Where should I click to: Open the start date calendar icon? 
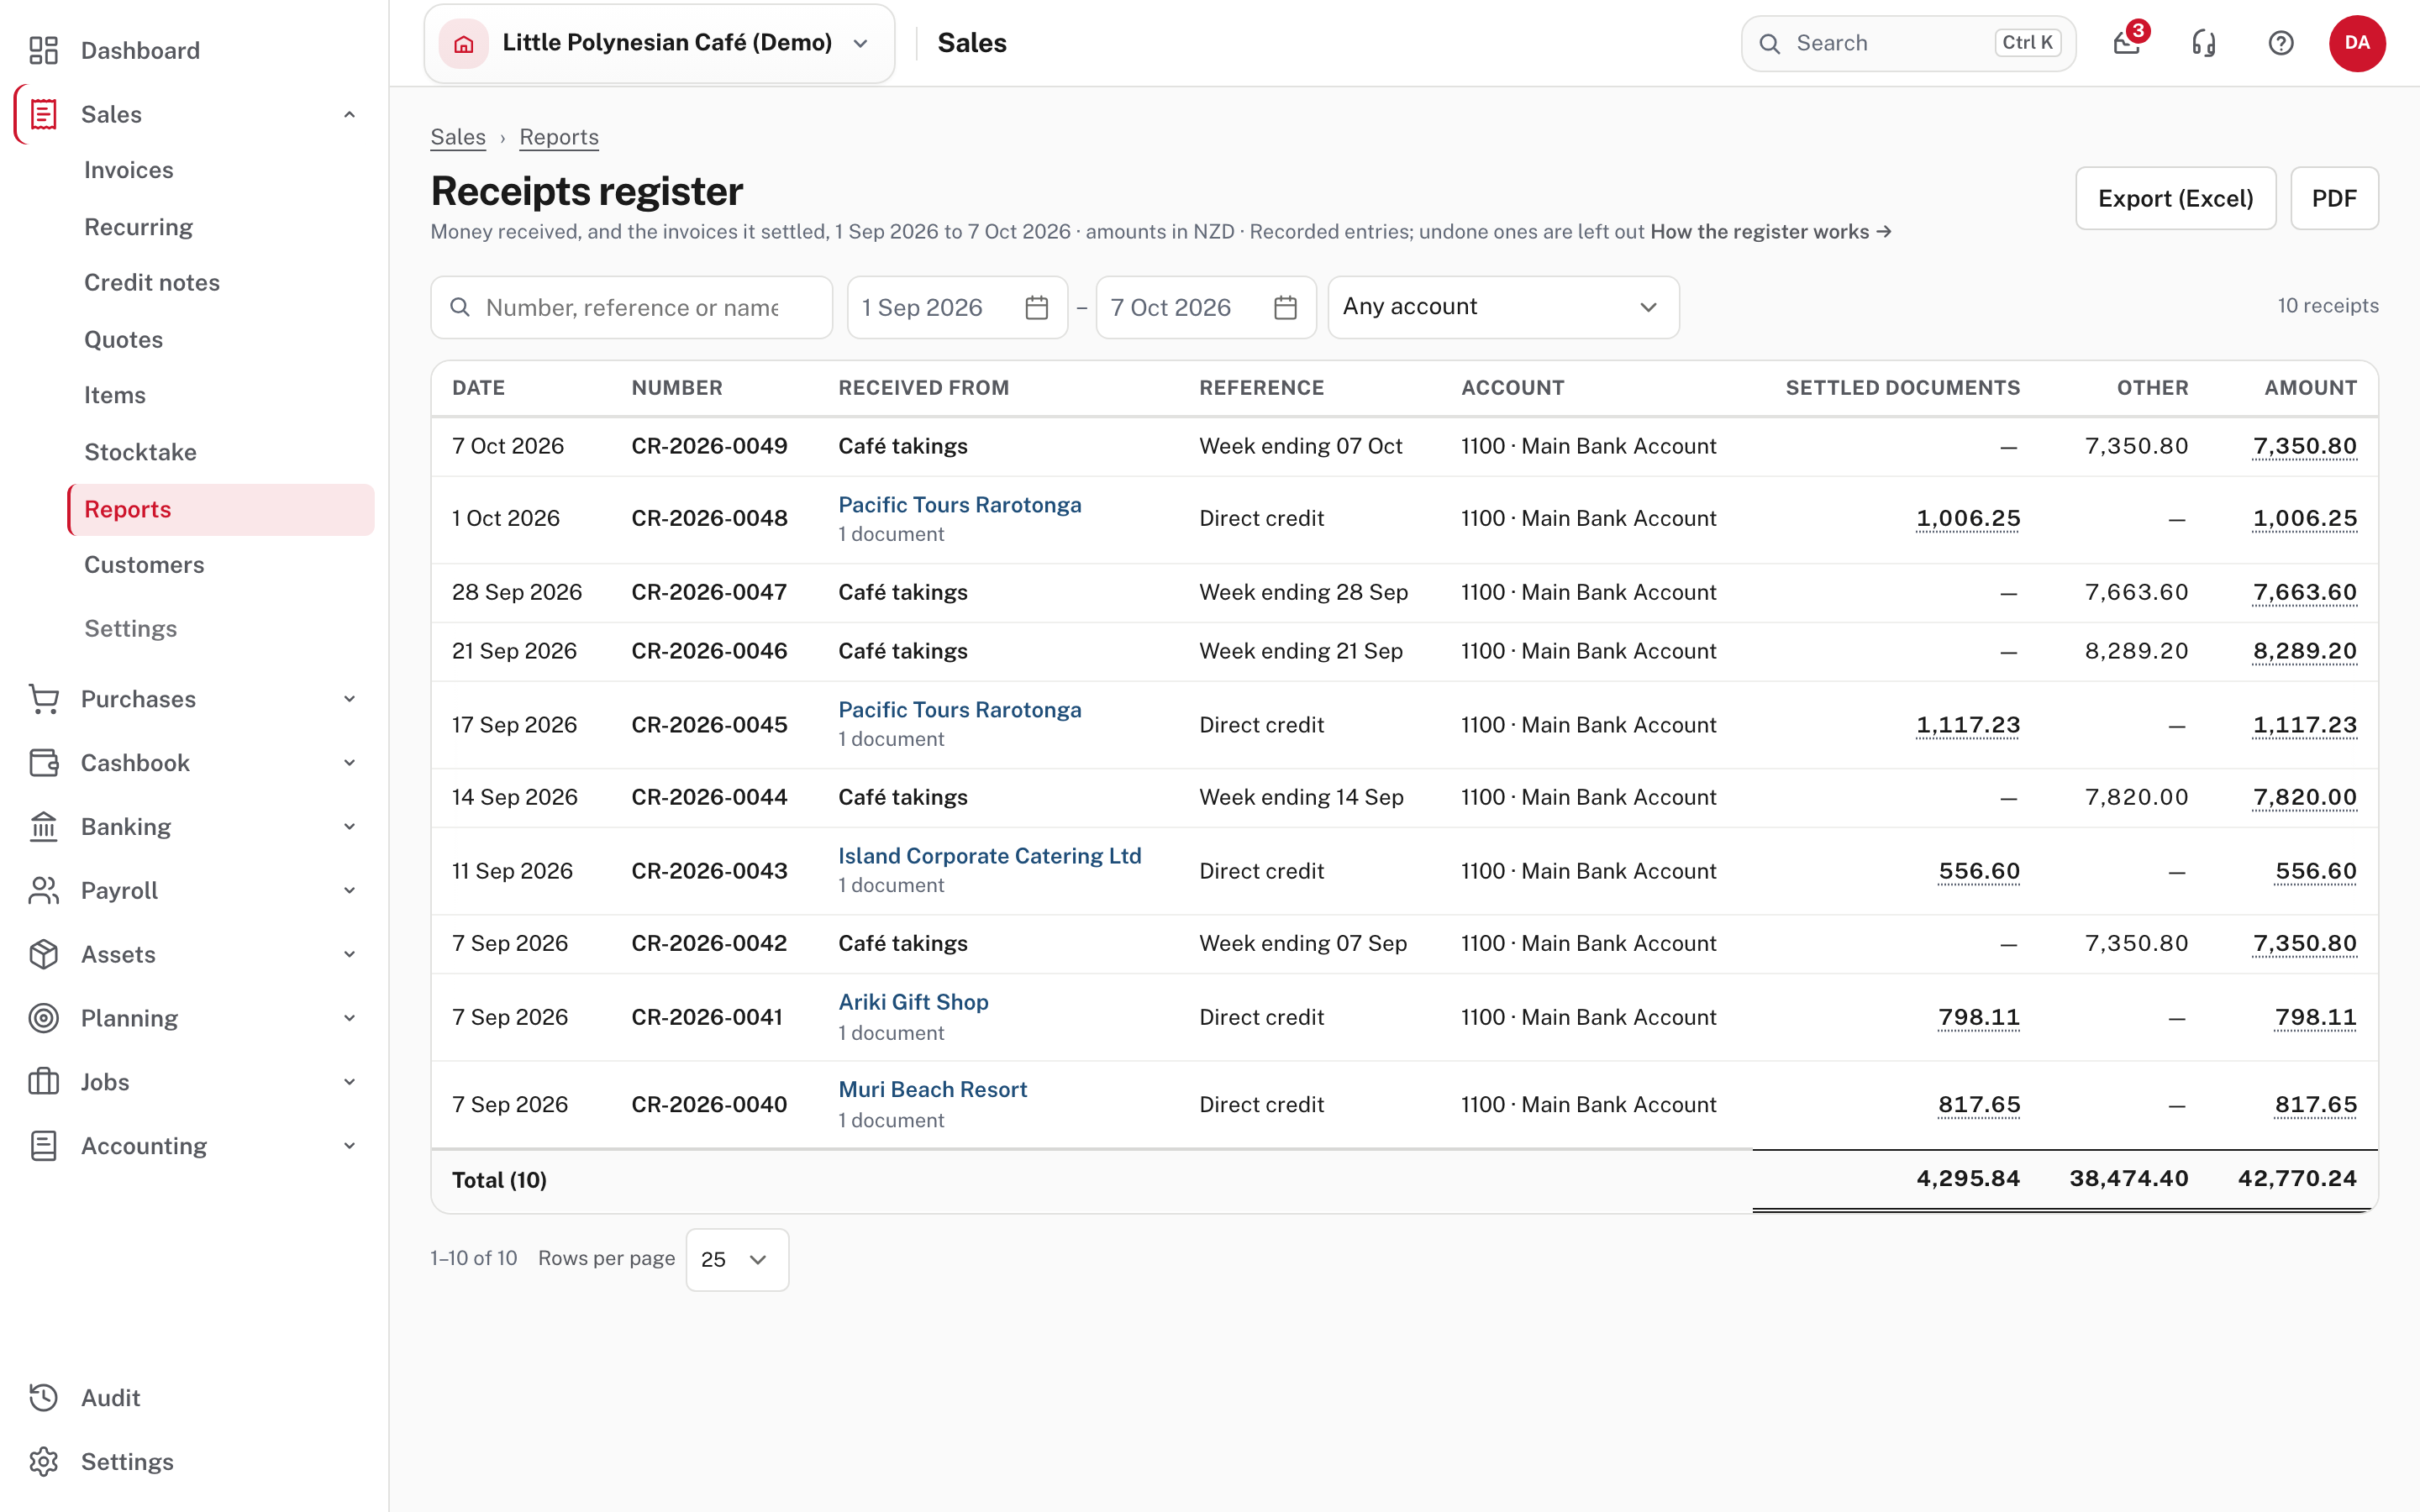(x=1037, y=308)
